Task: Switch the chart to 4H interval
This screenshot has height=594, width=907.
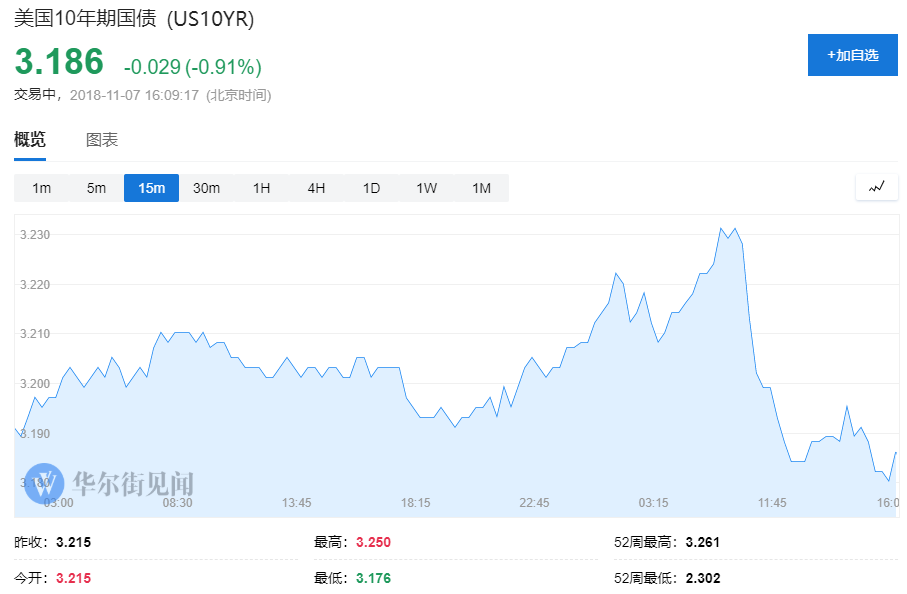Action: pos(316,188)
